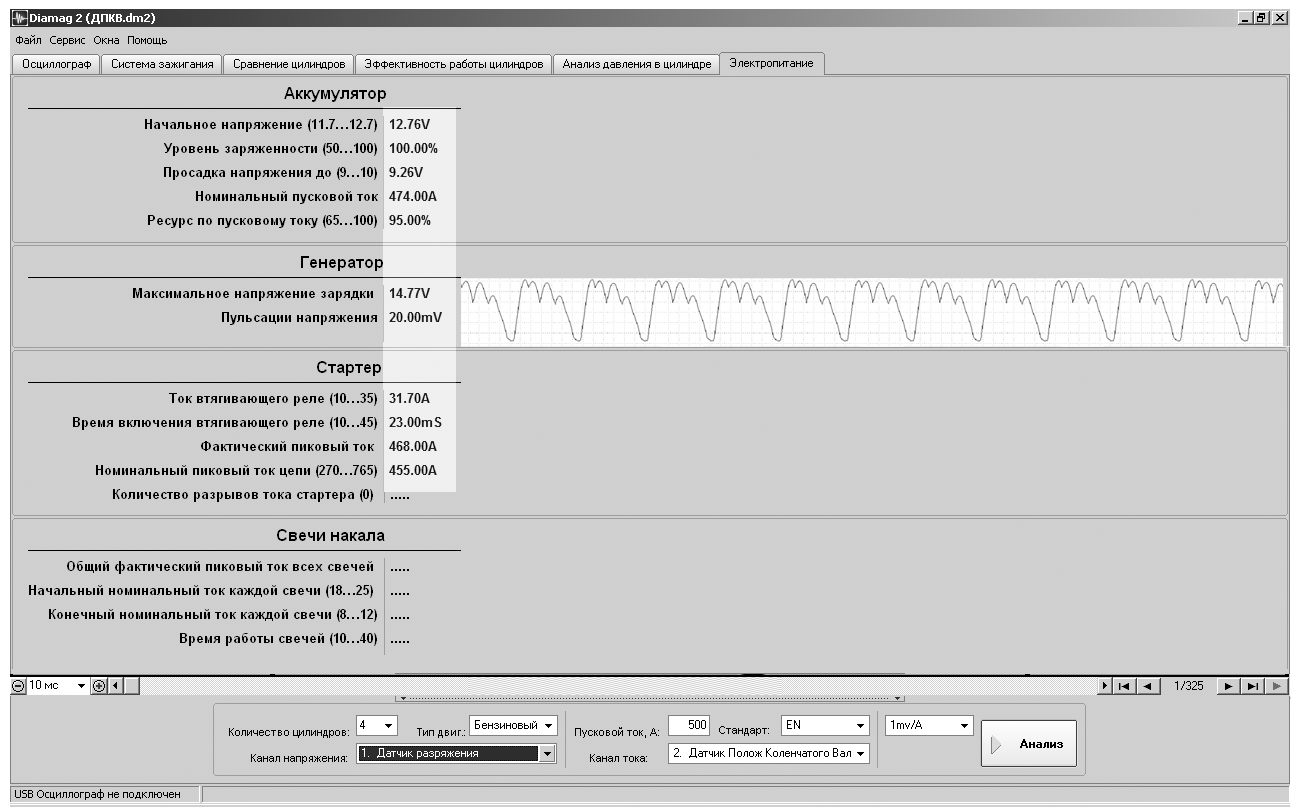The image size is (1297, 812).
Task: Open the Сравнение цилиндров tab
Action: tap(288, 64)
